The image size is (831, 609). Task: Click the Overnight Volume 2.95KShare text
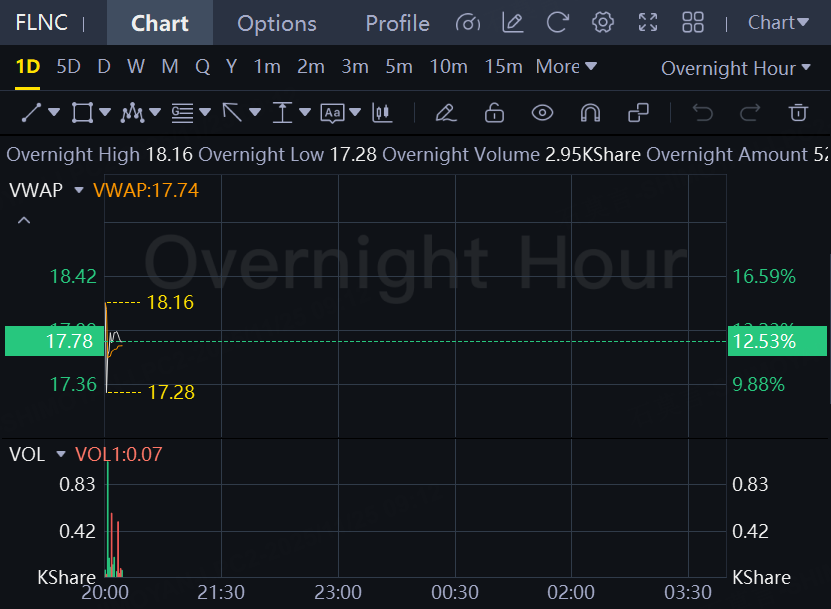(511, 155)
